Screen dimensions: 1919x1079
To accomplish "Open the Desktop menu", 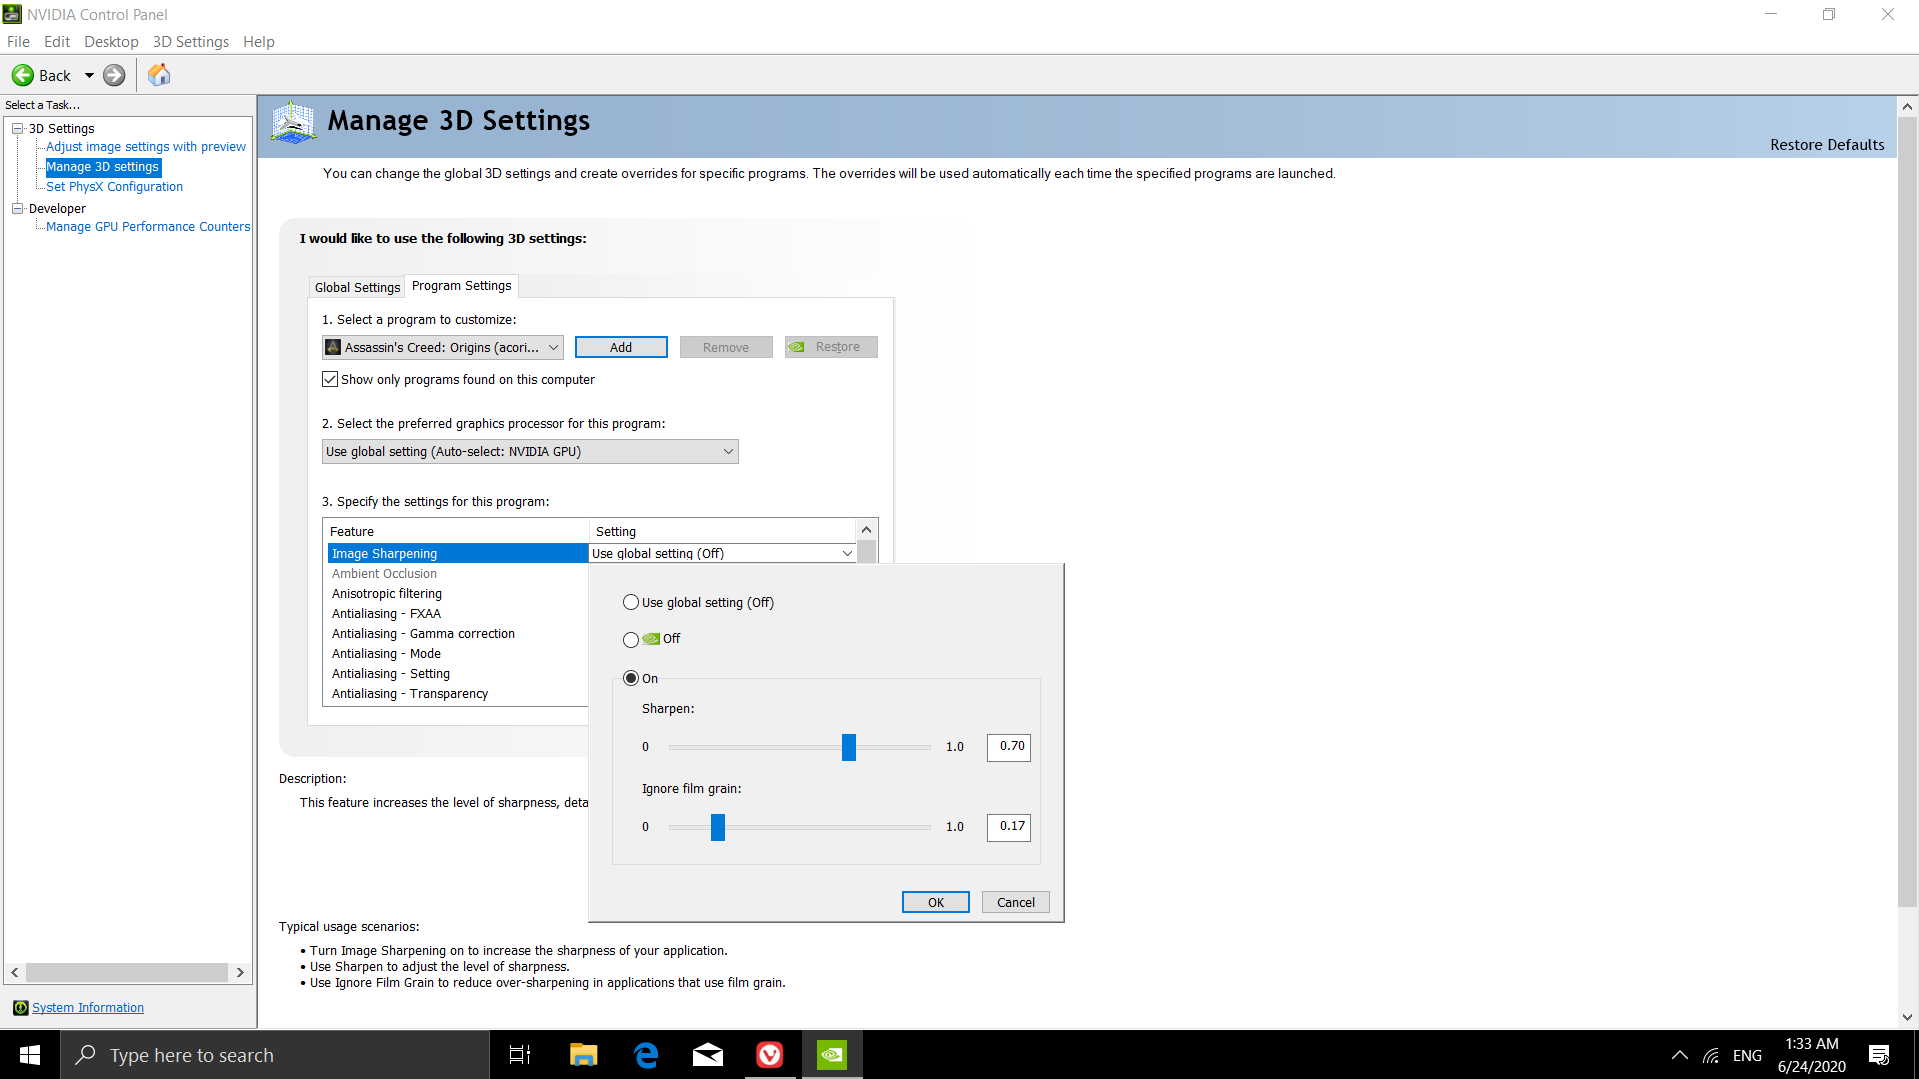I will (x=111, y=41).
